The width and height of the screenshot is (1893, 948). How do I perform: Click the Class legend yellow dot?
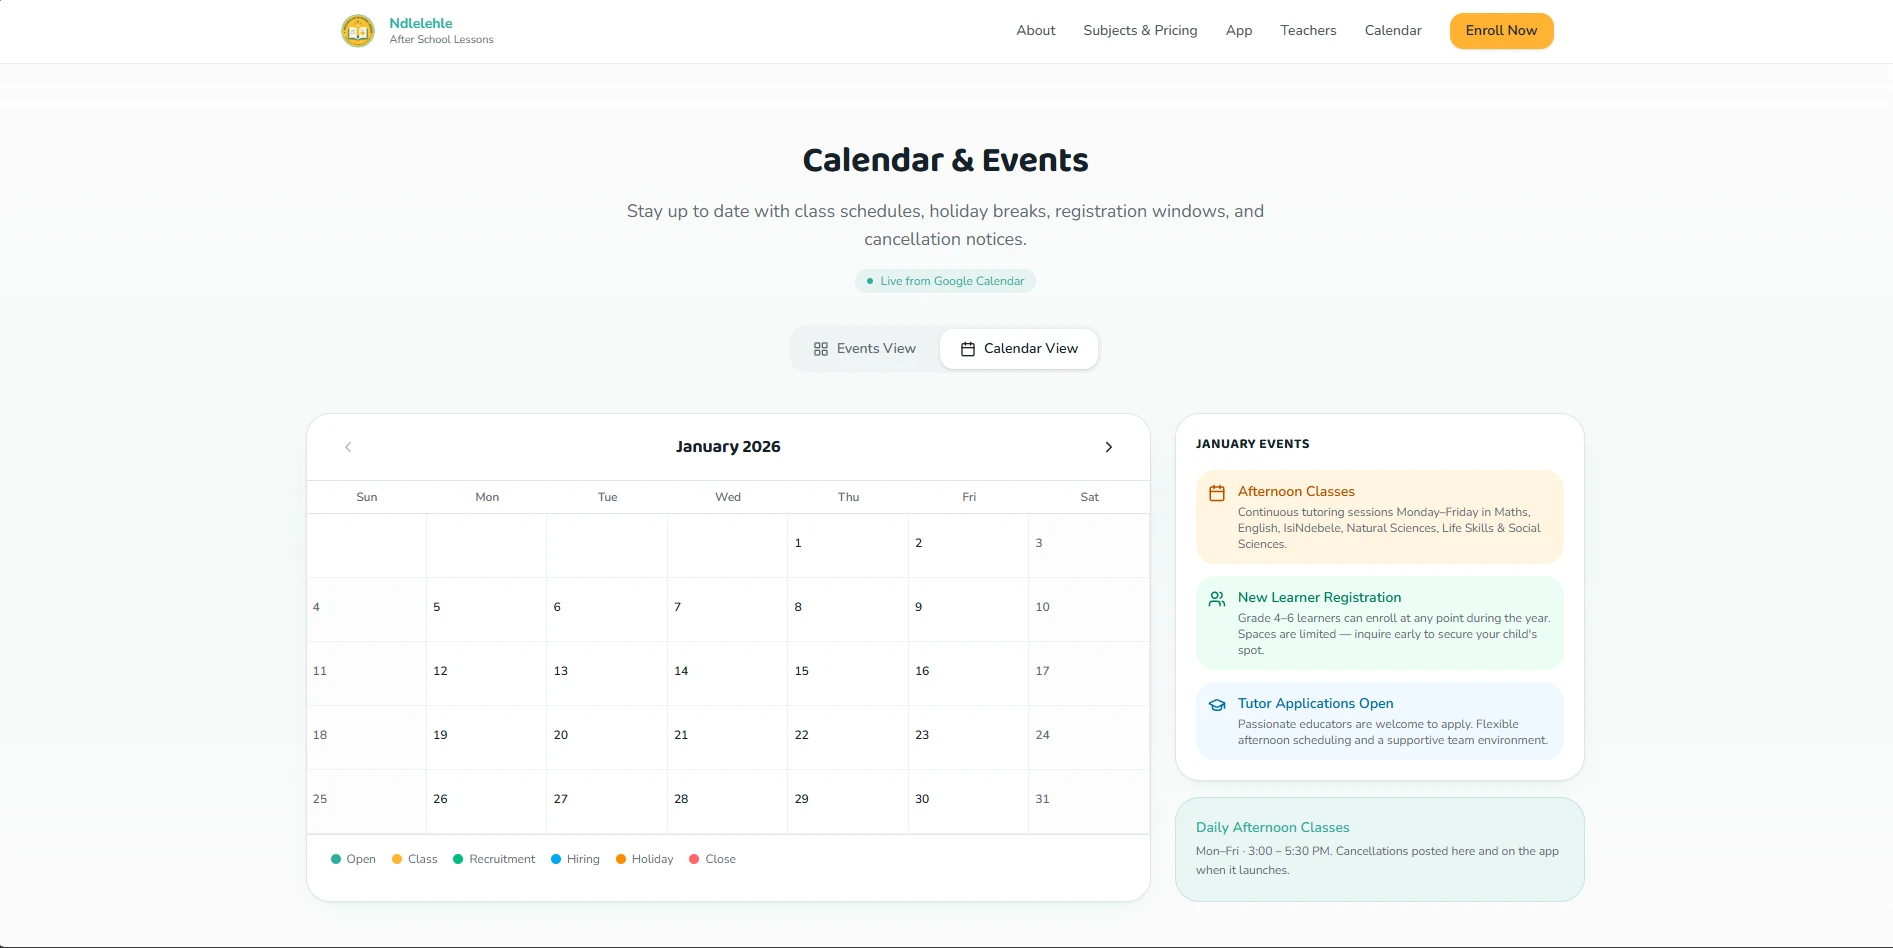point(397,859)
